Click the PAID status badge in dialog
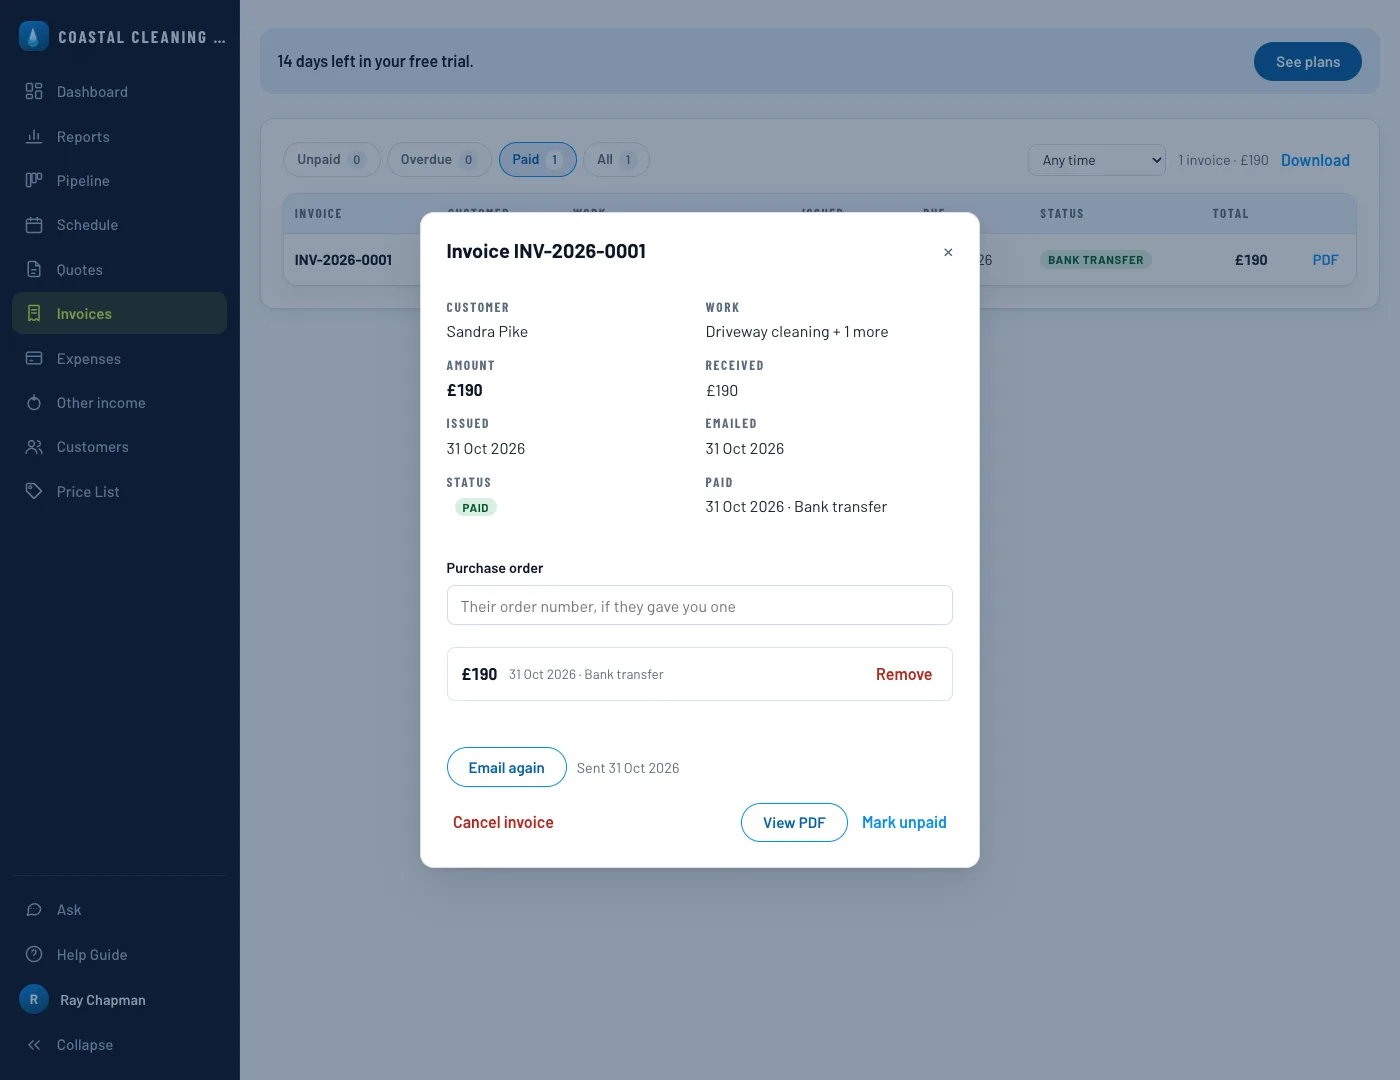The height and width of the screenshot is (1080, 1400). (x=475, y=508)
